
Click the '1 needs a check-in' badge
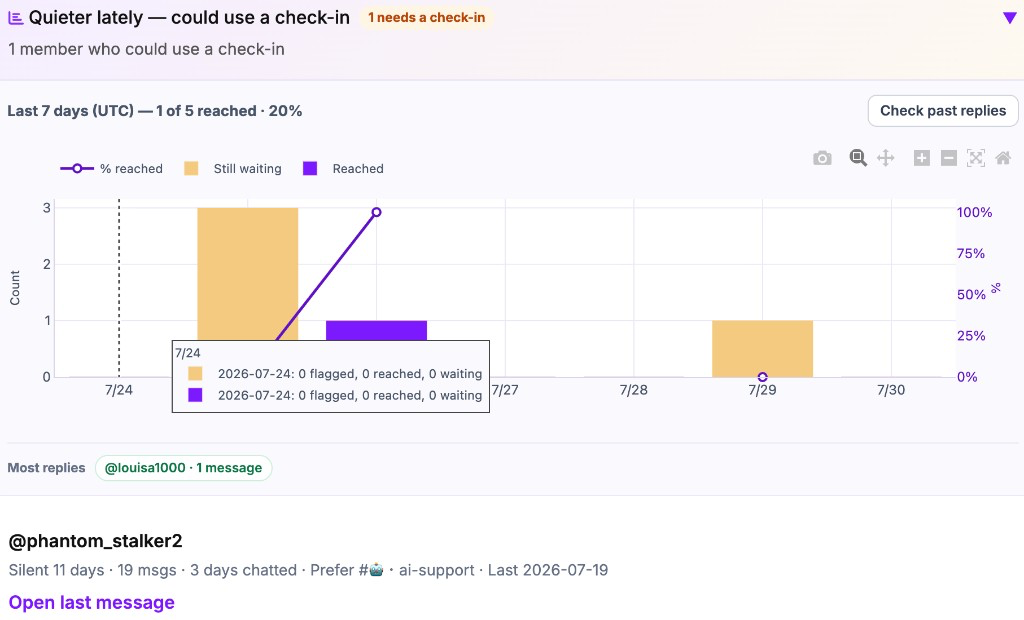coord(426,18)
